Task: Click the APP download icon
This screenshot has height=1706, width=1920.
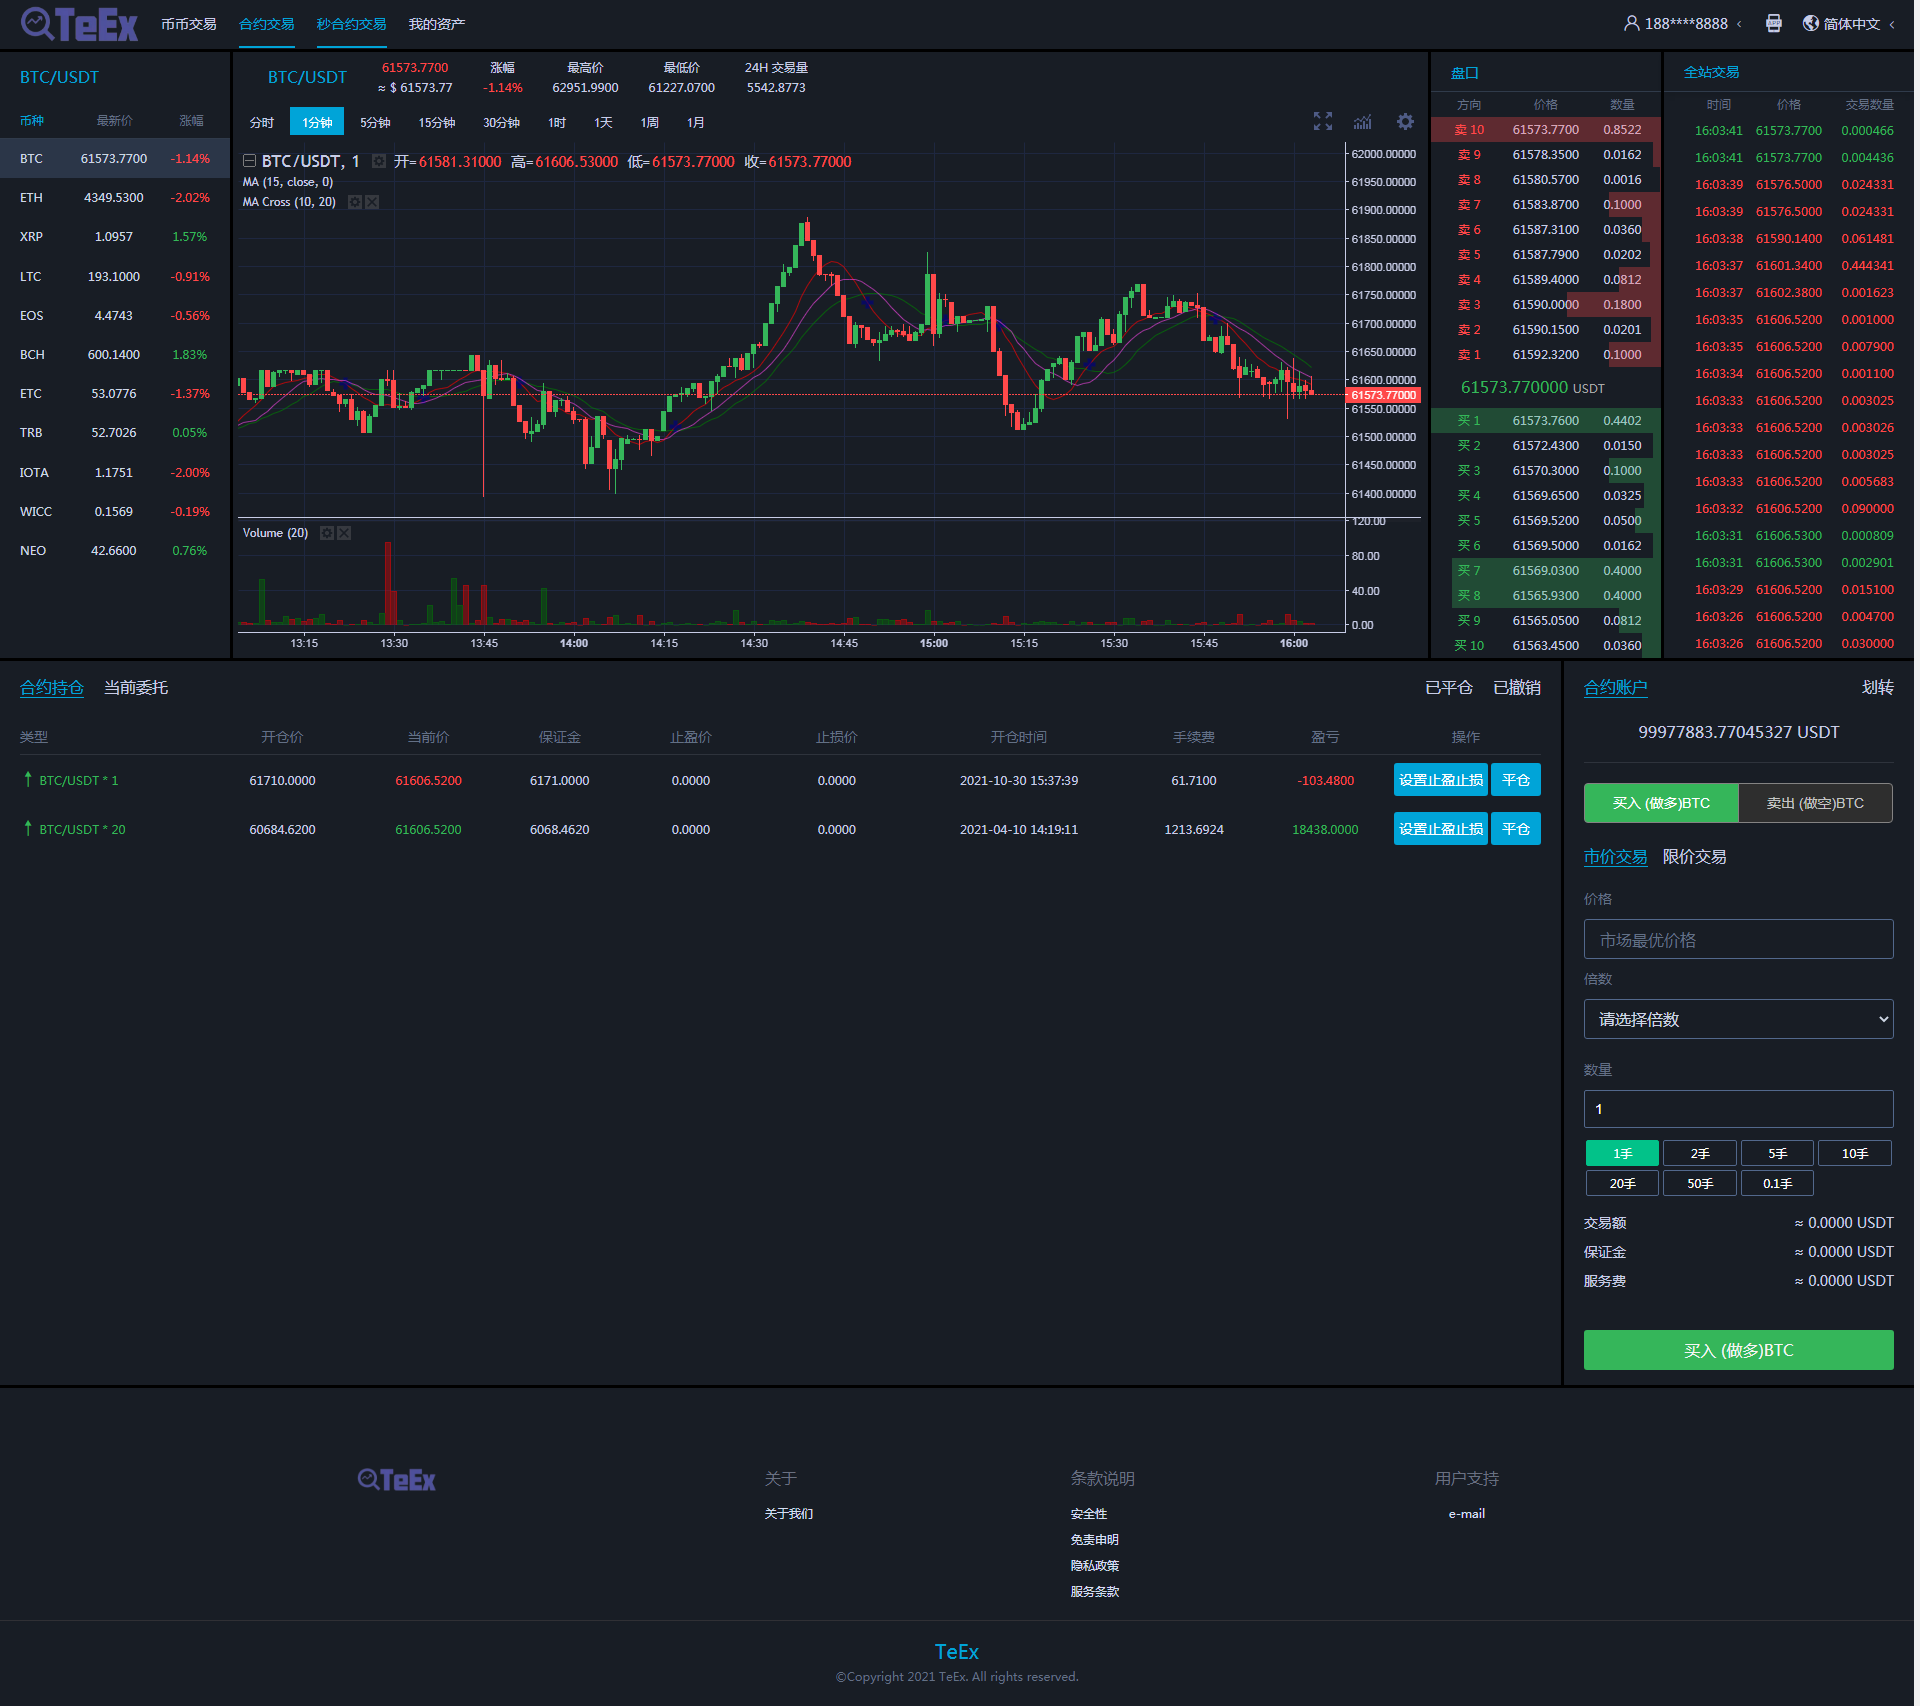Action: click(1774, 22)
